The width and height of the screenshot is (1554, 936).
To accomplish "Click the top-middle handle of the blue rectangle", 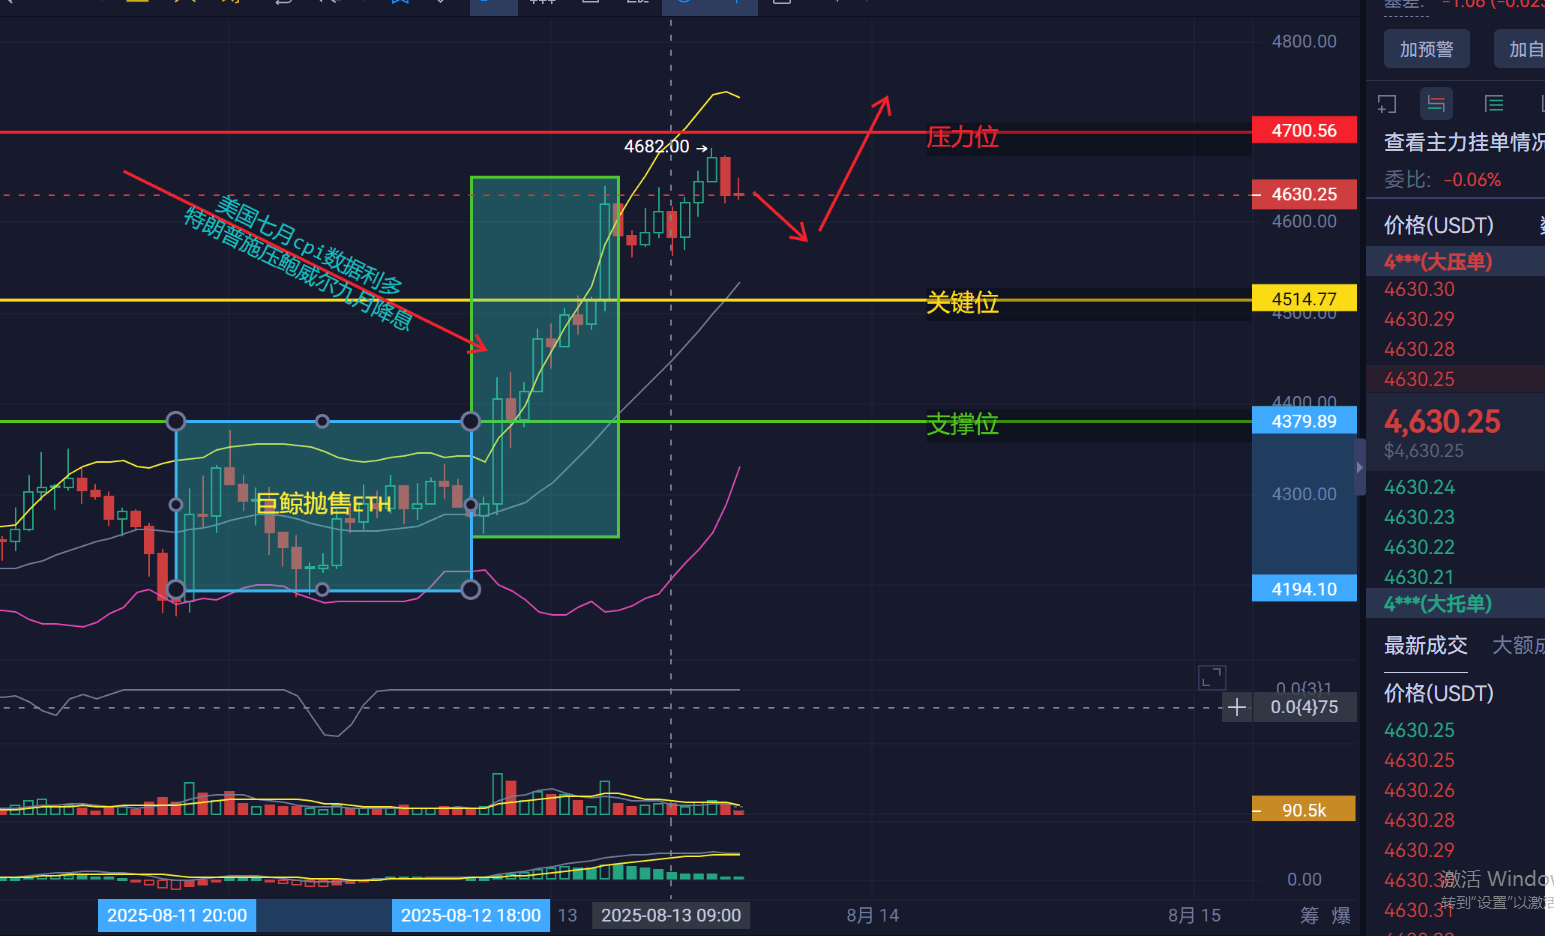I will 322,421.
